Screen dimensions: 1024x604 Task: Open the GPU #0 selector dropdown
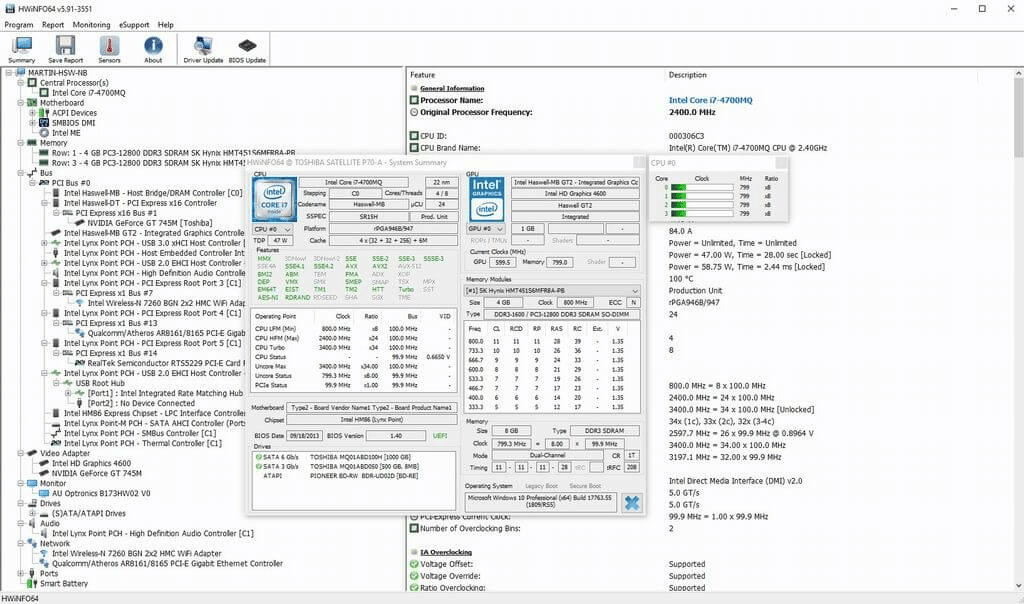(486, 229)
